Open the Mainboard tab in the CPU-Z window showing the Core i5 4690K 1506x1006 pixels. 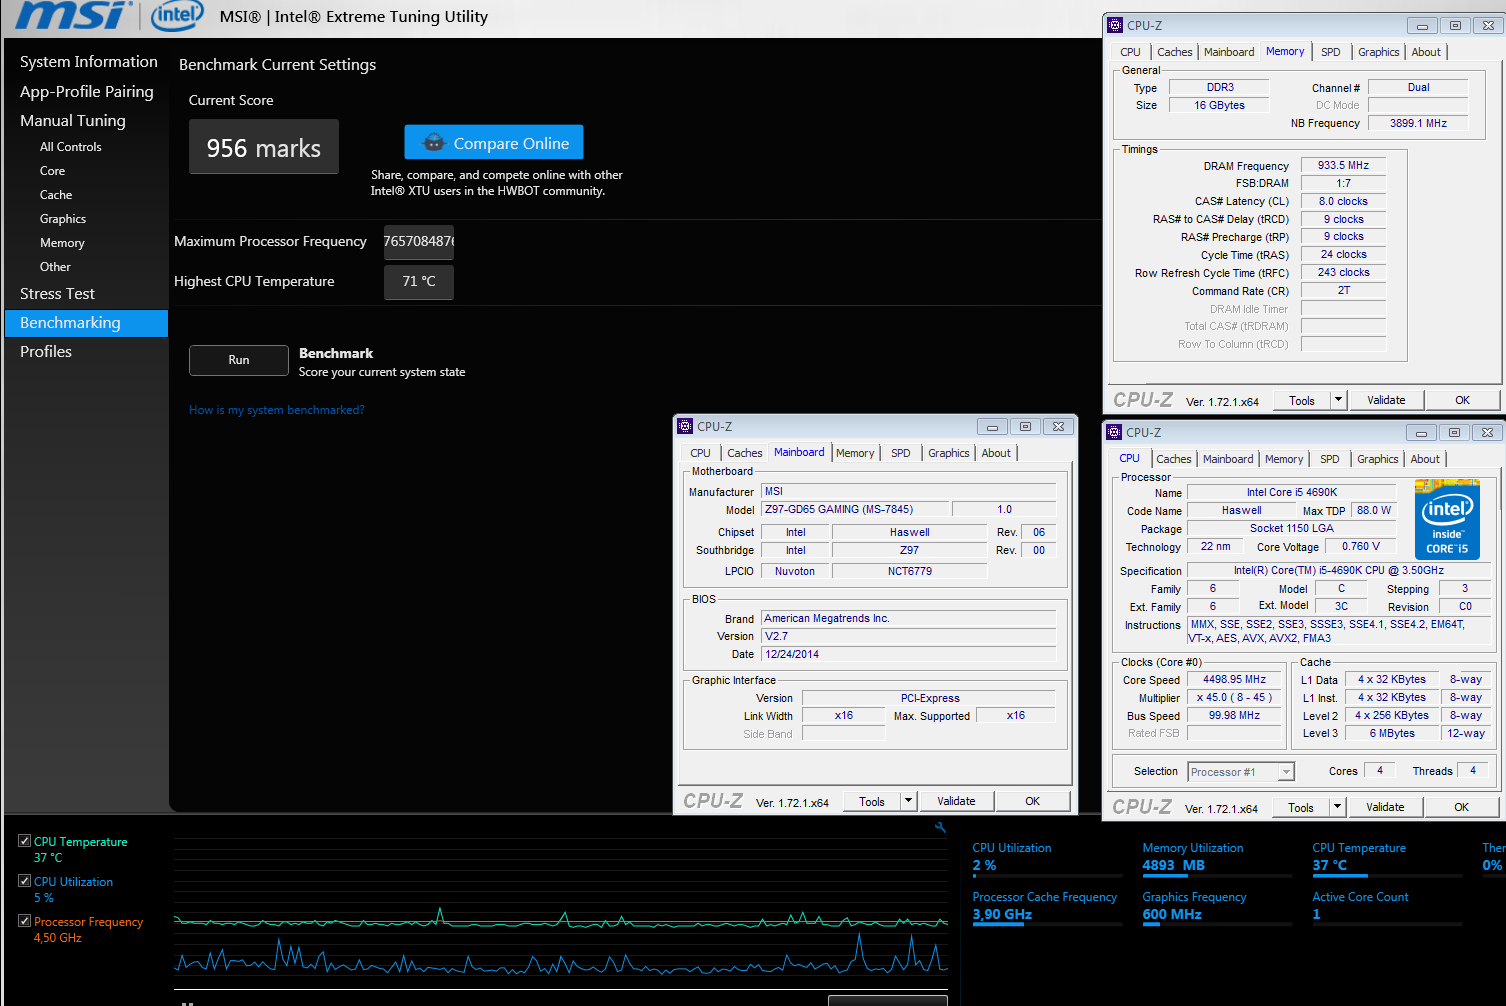[x=1228, y=459]
